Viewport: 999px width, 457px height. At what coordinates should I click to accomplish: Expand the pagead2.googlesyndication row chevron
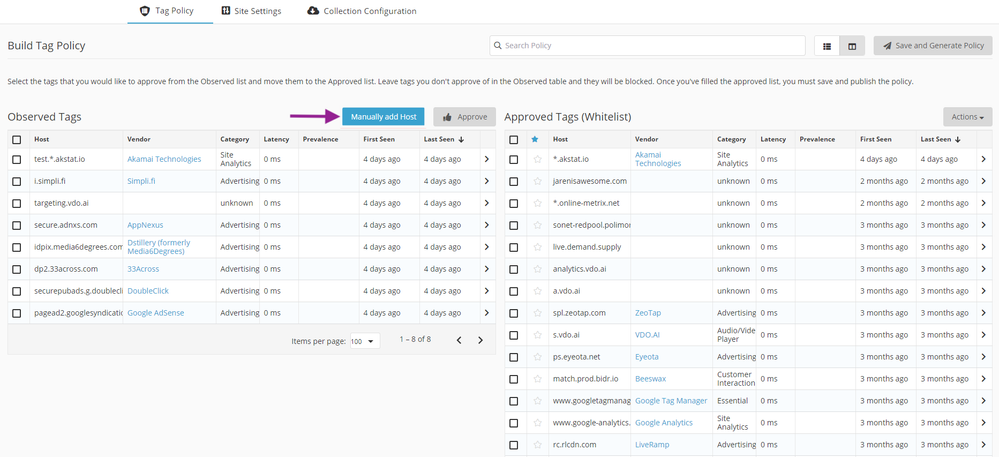[487, 313]
